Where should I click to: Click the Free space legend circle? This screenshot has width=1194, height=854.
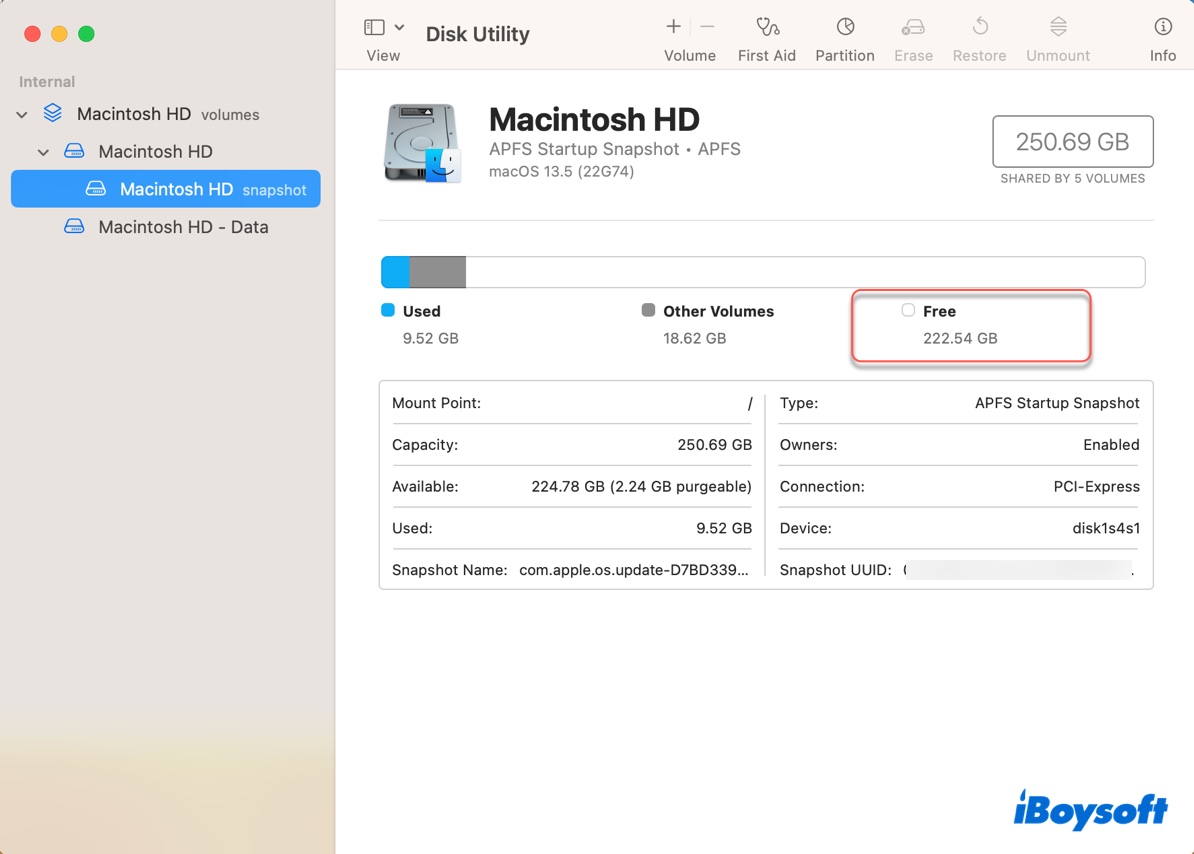(x=907, y=310)
